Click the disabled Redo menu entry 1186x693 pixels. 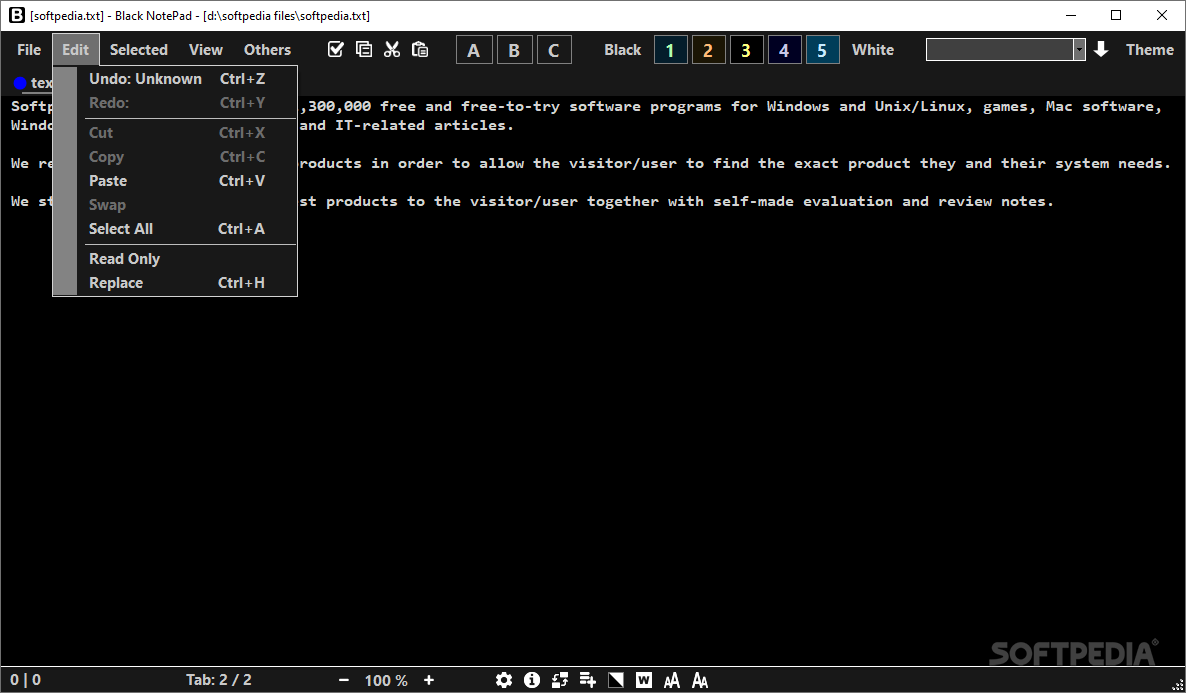tap(175, 103)
